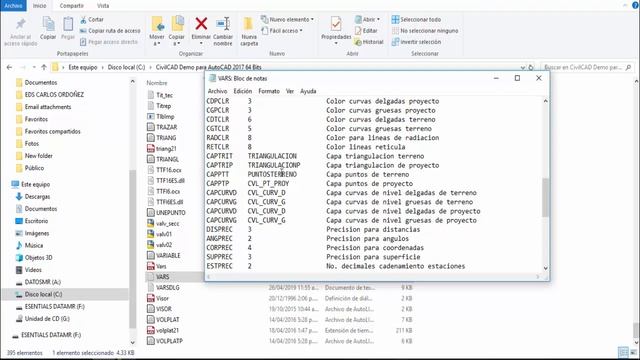Open Nuevo elemento dropdown
Screen dimensions: 640x360
(x=287, y=20)
